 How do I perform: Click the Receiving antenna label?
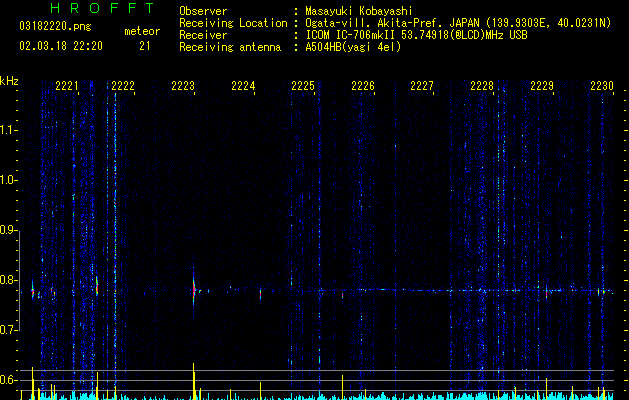tap(230, 47)
